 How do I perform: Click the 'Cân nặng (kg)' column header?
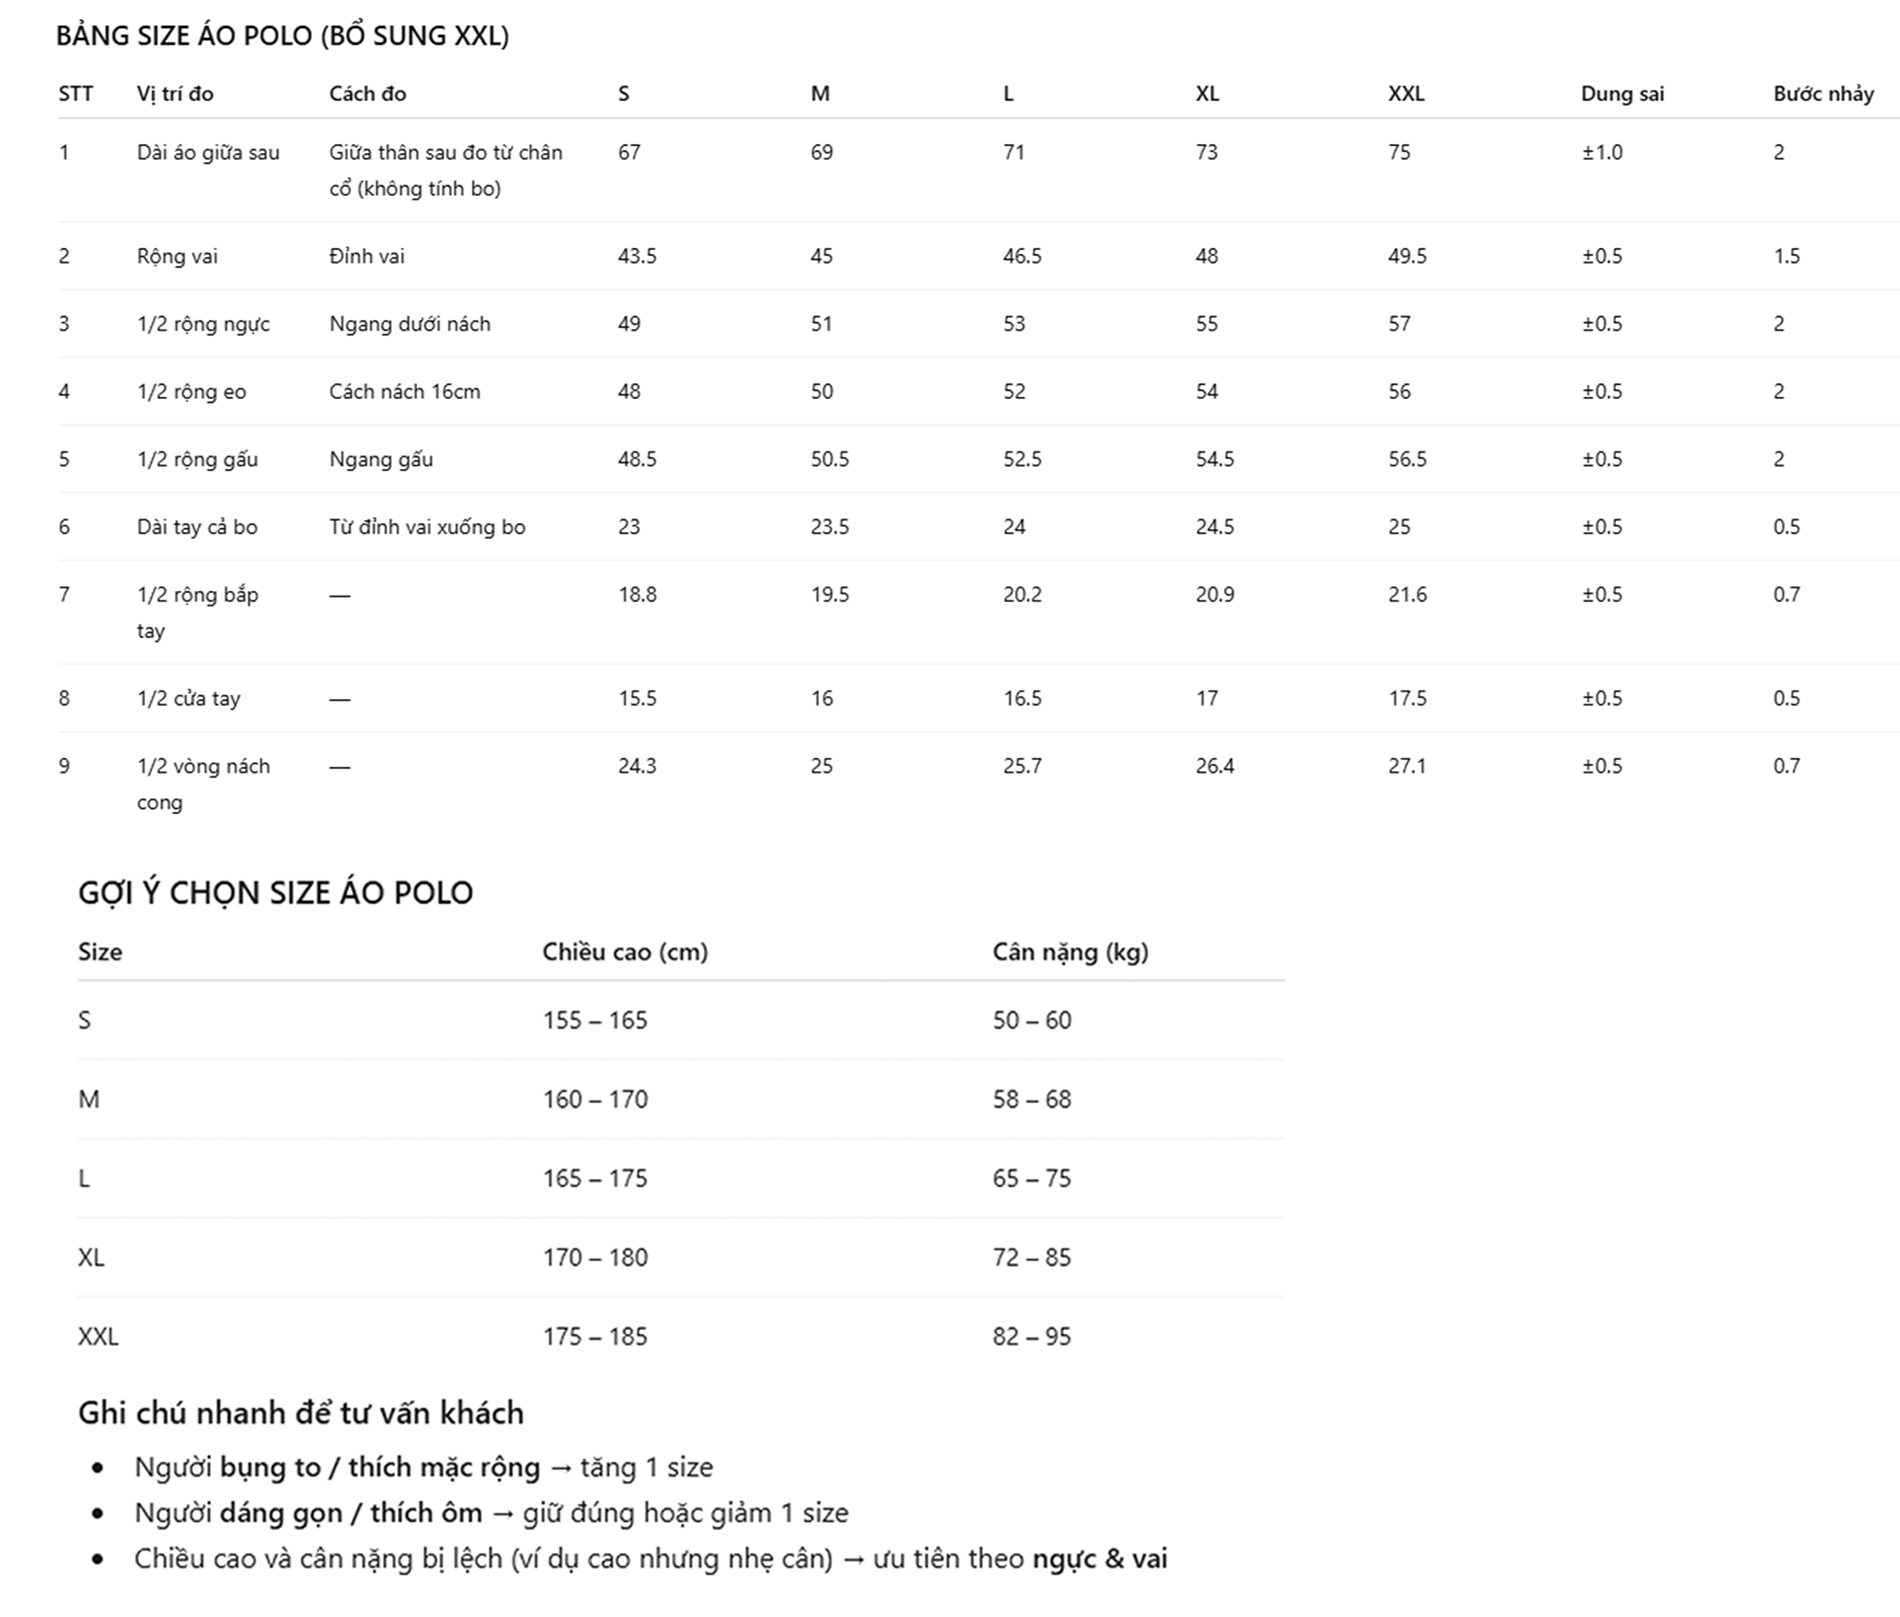[1070, 952]
